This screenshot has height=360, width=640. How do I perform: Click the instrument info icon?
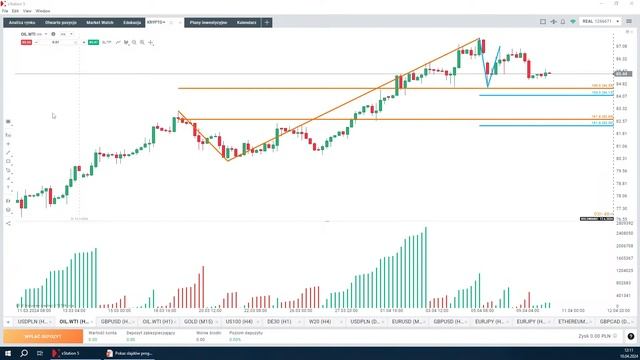[53, 34]
